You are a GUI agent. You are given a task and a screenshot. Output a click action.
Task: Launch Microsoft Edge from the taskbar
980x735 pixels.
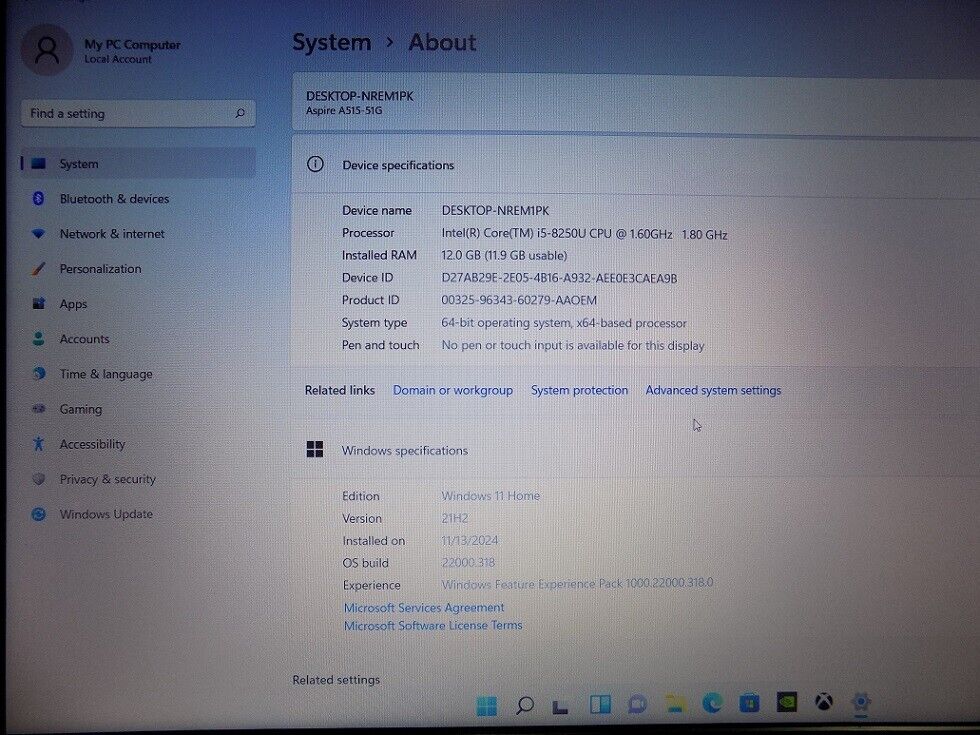(712, 703)
